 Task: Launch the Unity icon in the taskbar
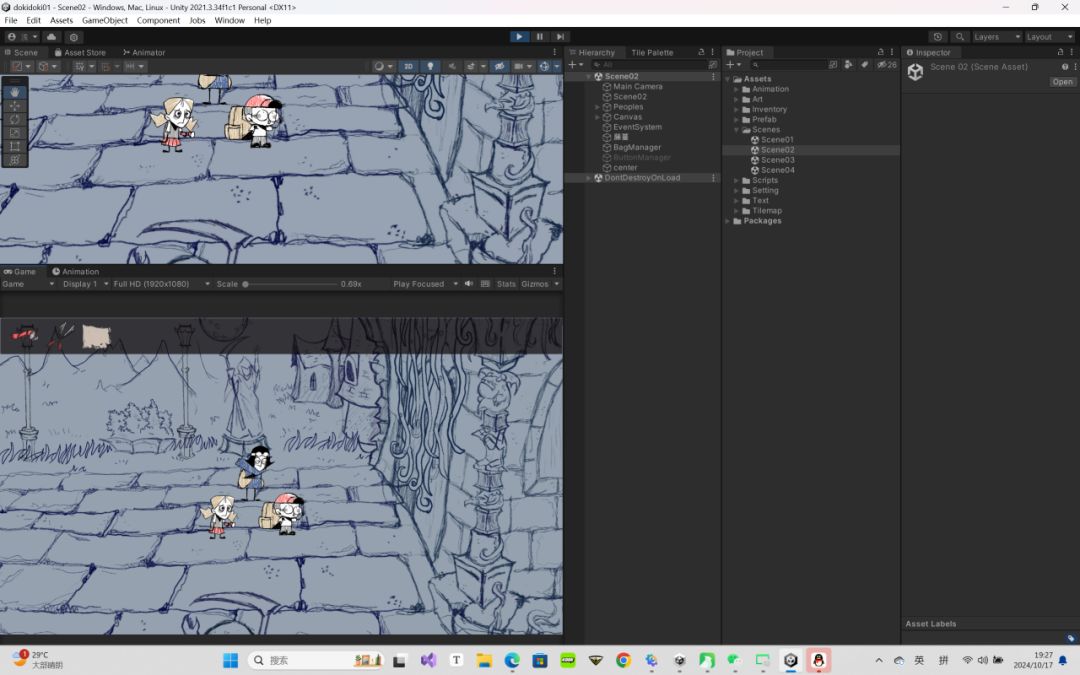pos(791,660)
